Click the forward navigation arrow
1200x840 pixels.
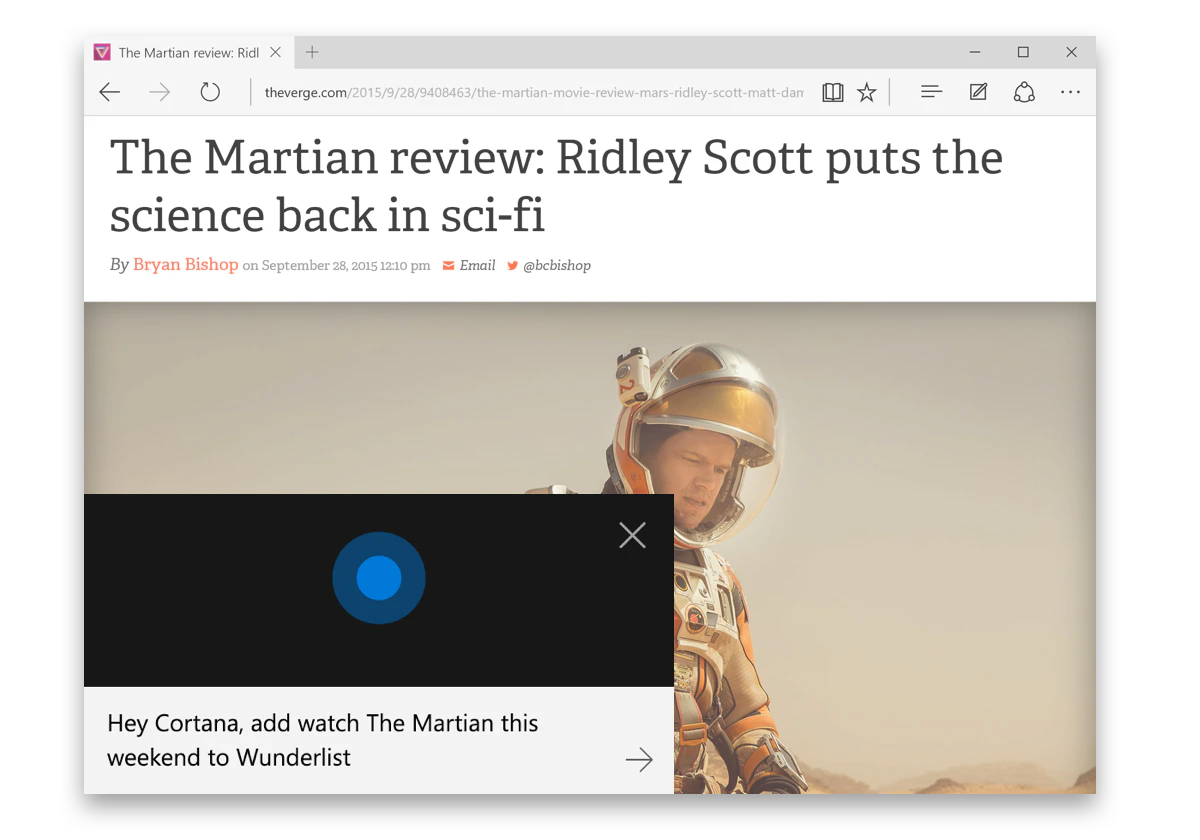click(159, 93)
